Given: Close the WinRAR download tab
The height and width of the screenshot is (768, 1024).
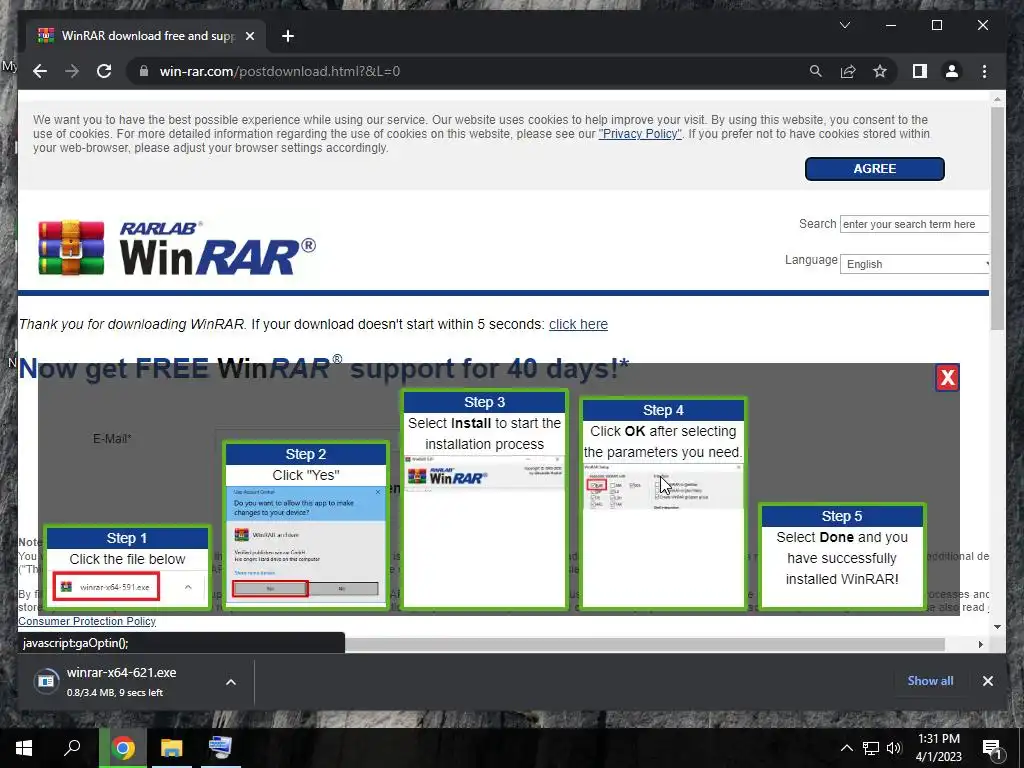Looking at the screenshot, I should click(249, 36).
